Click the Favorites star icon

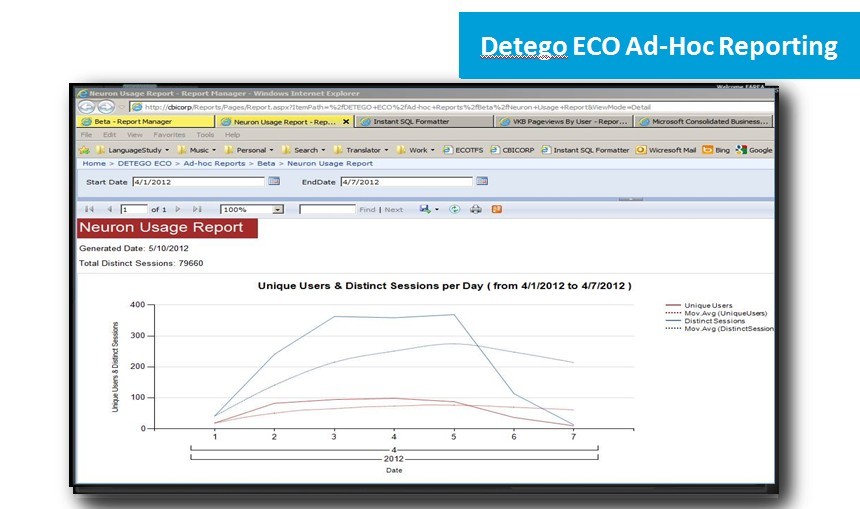[84, 150]
